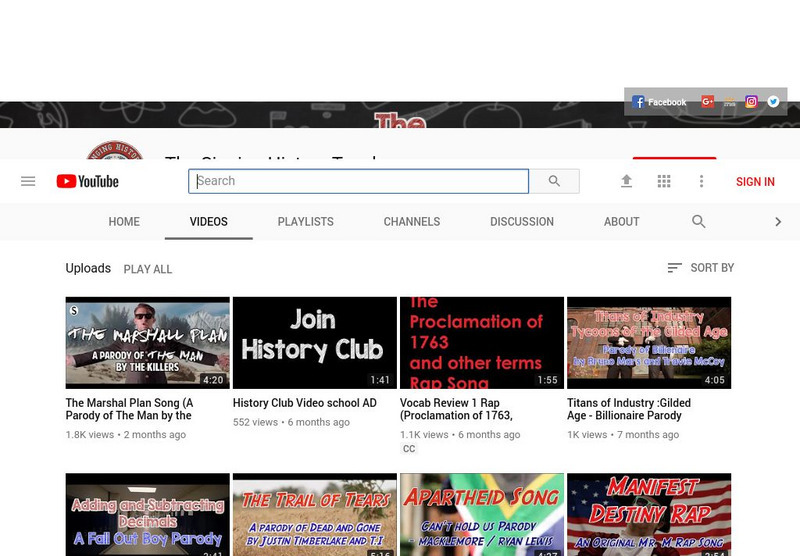Image resolution: width=800 pixels, height=556 pixels.
Task: Play The Marshall Plan thumbnail
Action: (147, 343)
